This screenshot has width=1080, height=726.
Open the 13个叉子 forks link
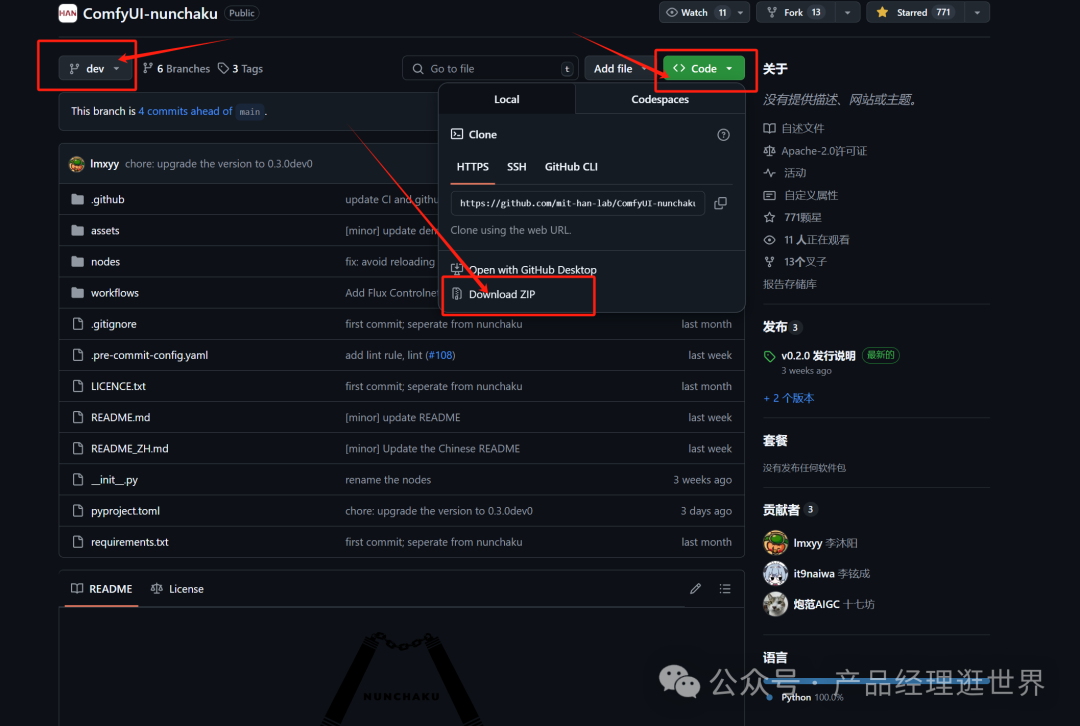(796, 262)
